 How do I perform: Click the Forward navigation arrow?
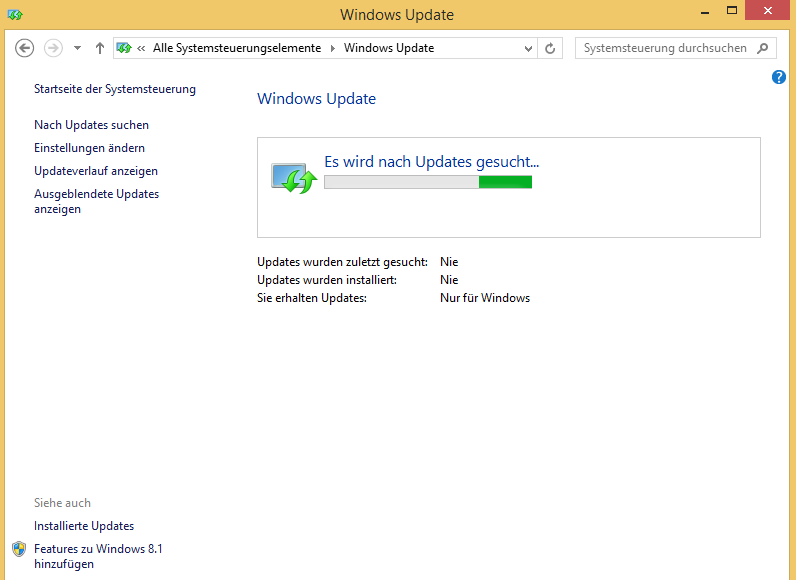tap(53, 48)
